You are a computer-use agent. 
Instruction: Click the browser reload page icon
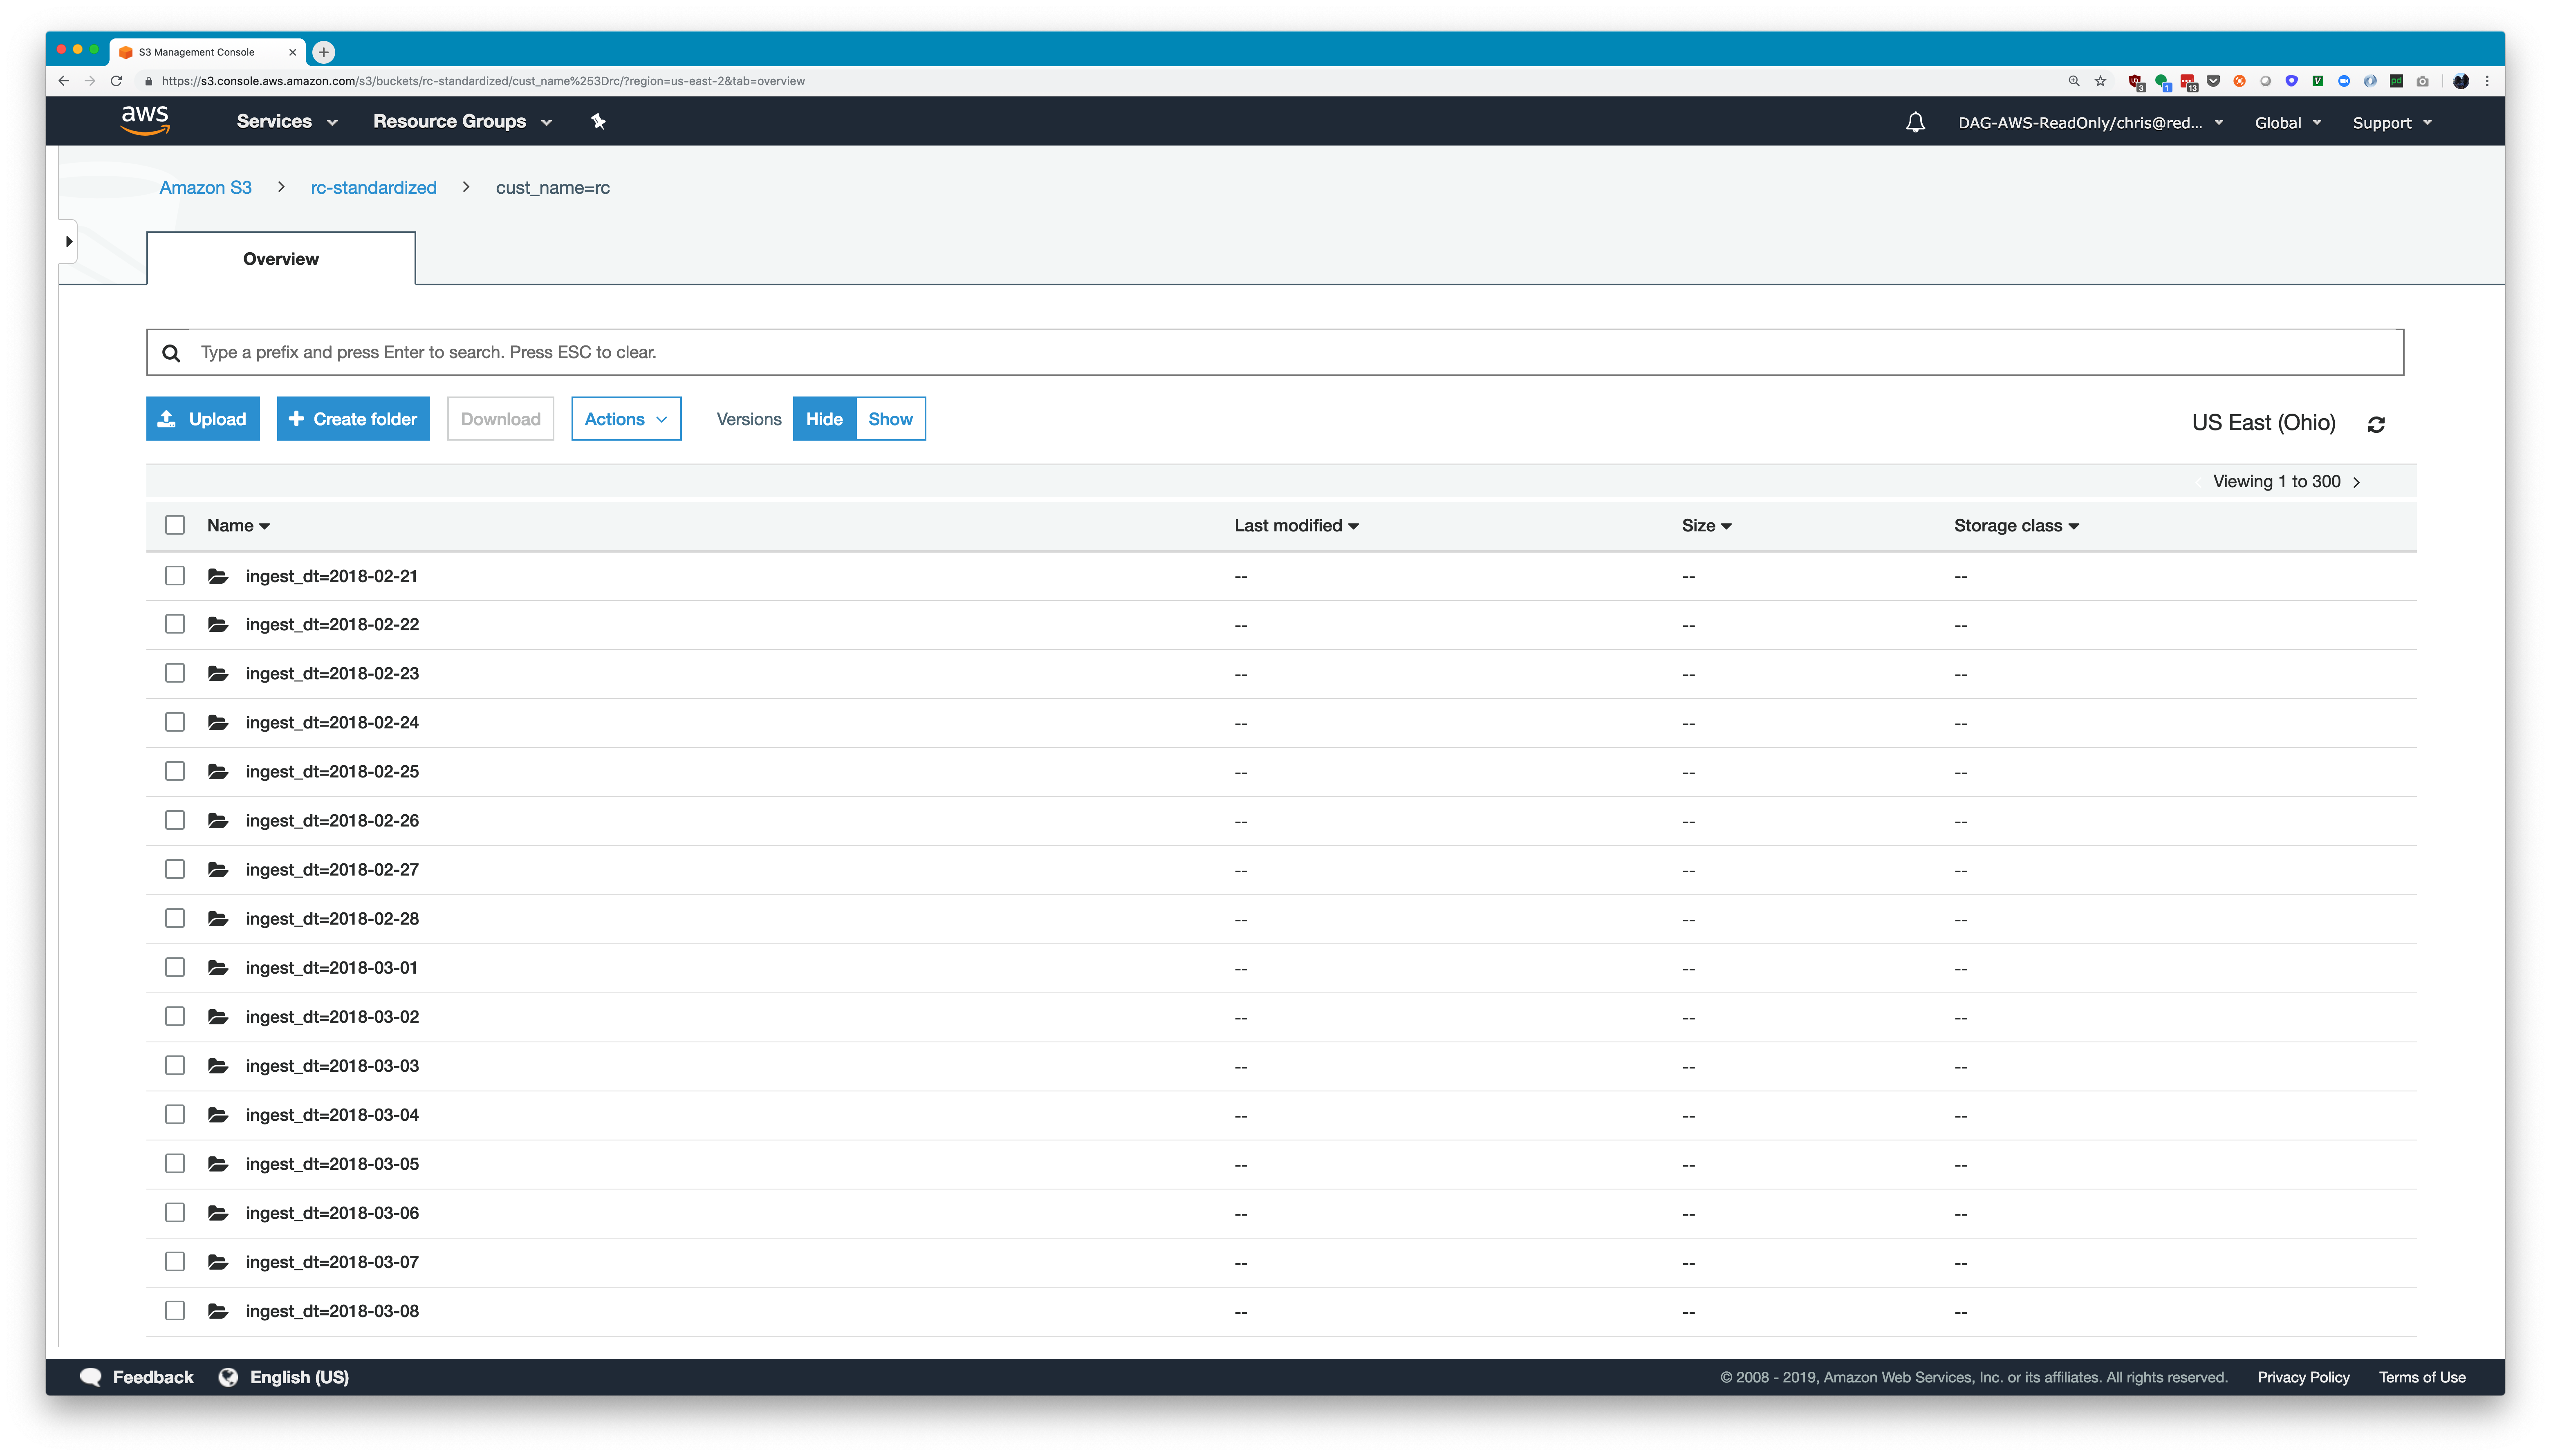tap(116, 81)
